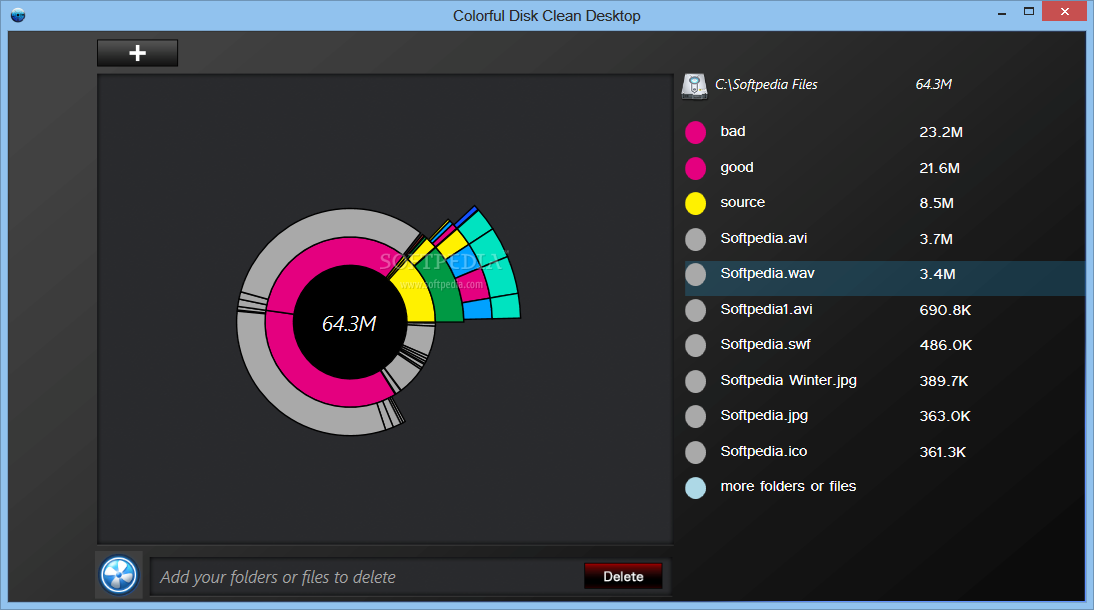Click the red Delete button
This screenshot has width=1094, height=610.
[623, 576]
